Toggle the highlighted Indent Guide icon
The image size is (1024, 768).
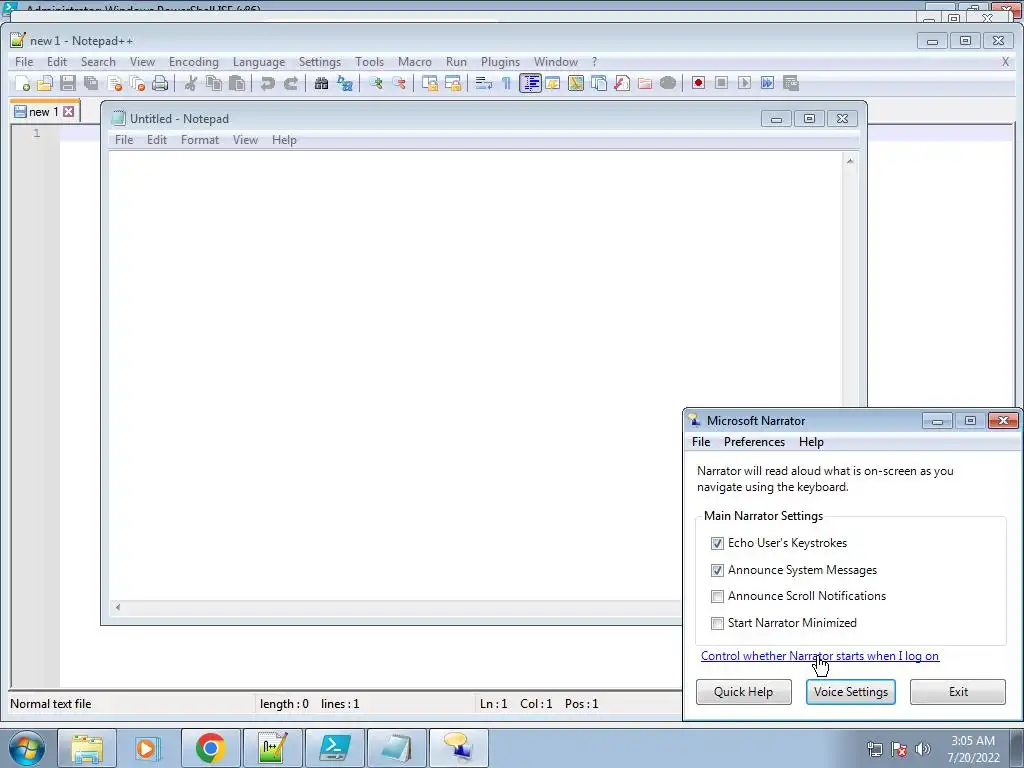coord(530,83)
